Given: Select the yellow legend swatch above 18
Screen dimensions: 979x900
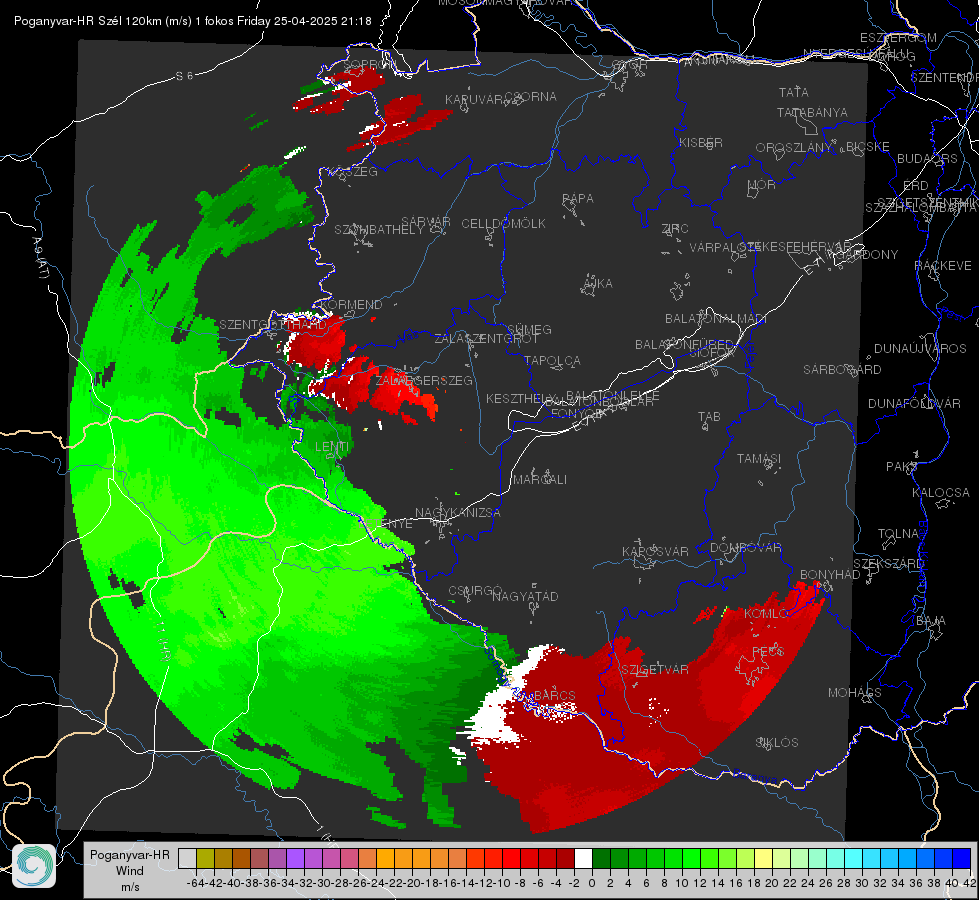Looking at the screenshot, I should pos(764,858).
